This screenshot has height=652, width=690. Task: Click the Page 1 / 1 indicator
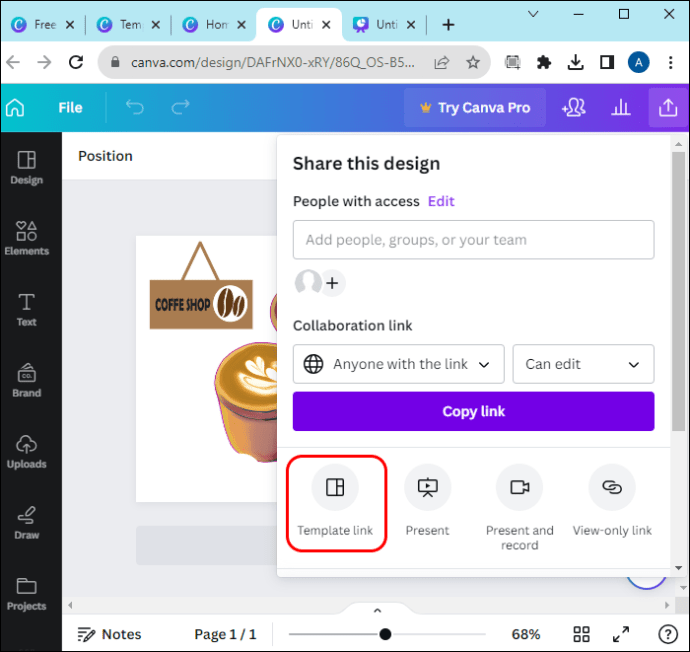(225, 634)
